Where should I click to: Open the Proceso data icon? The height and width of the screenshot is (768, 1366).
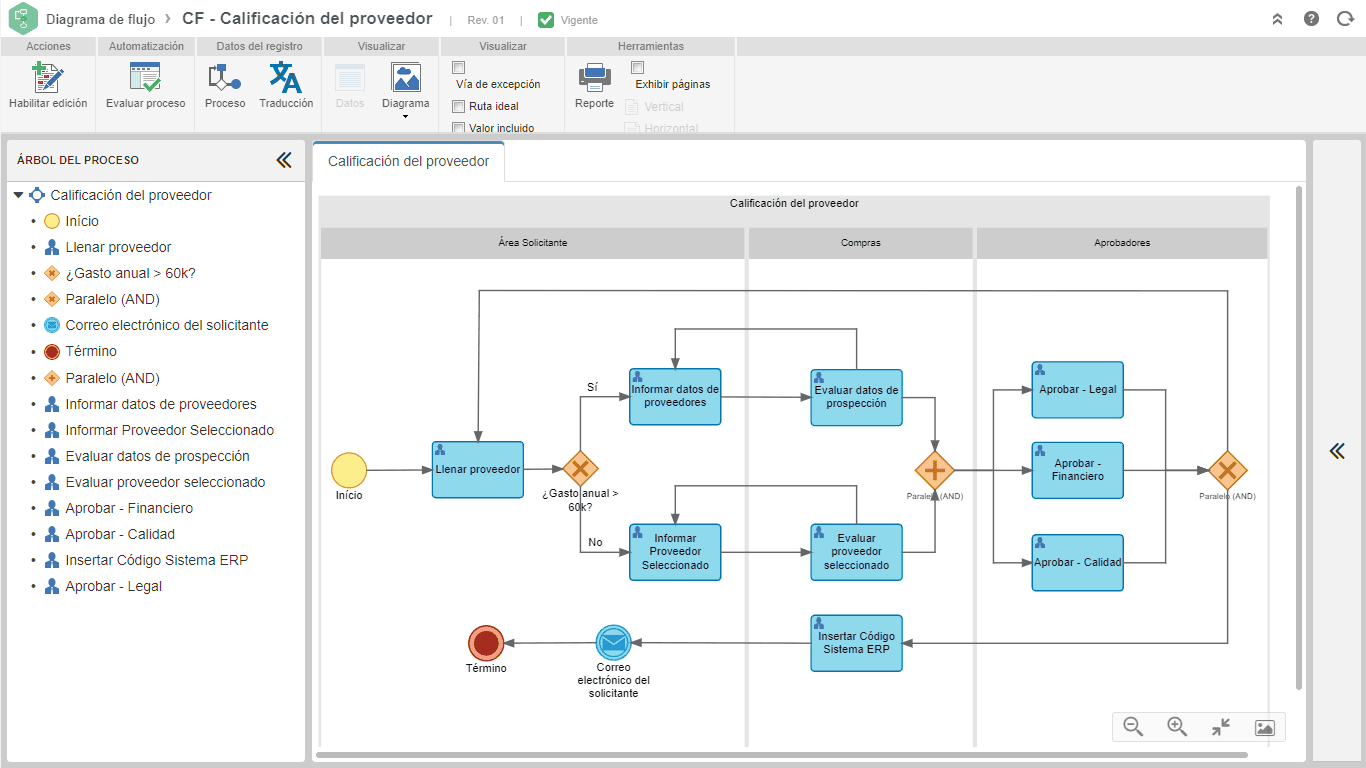[x=225, y=78]
